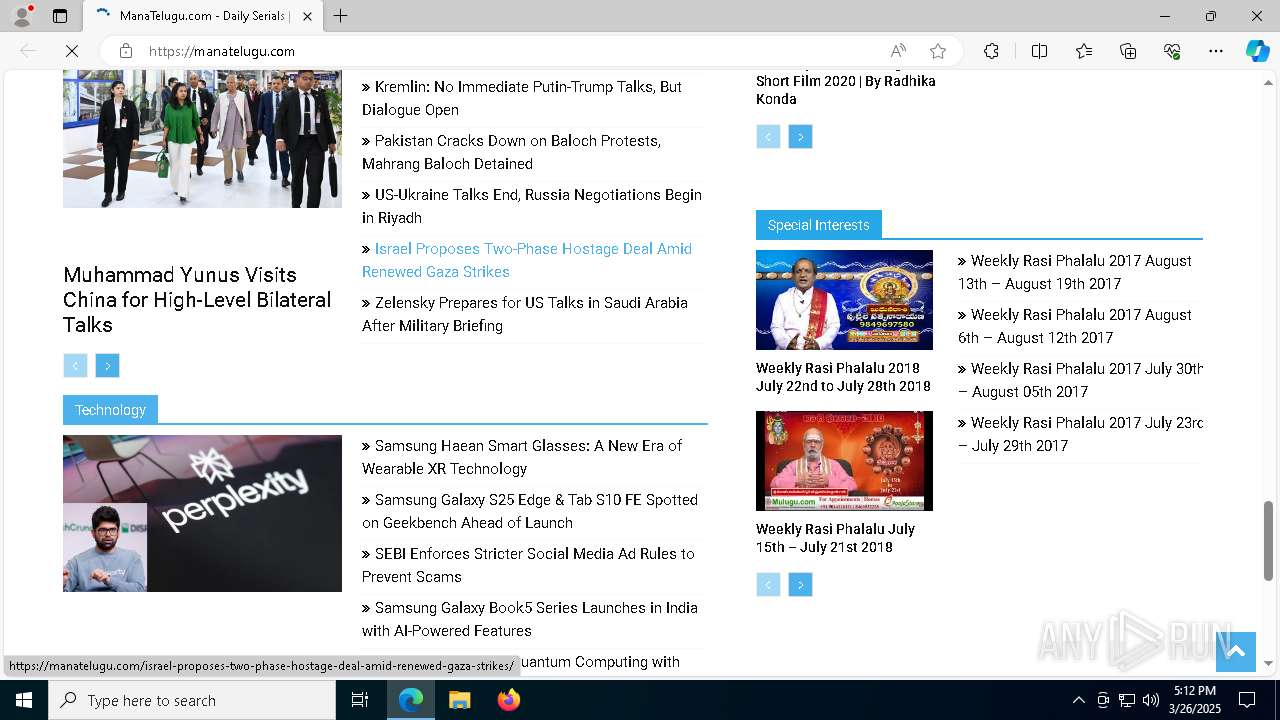Open Samsung Galaxy S25 Edge article
This screenshot has width=1280, height=720.
[x=530, y=511]
